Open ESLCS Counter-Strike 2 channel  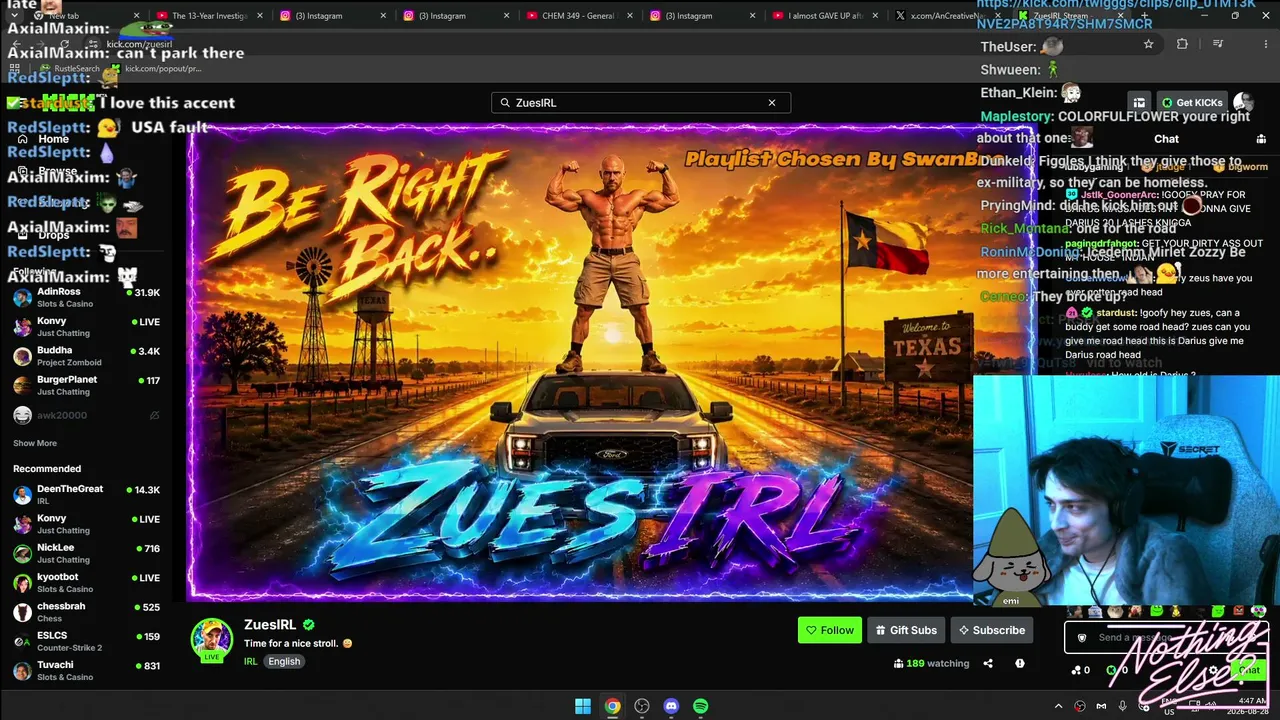(86, 641)
